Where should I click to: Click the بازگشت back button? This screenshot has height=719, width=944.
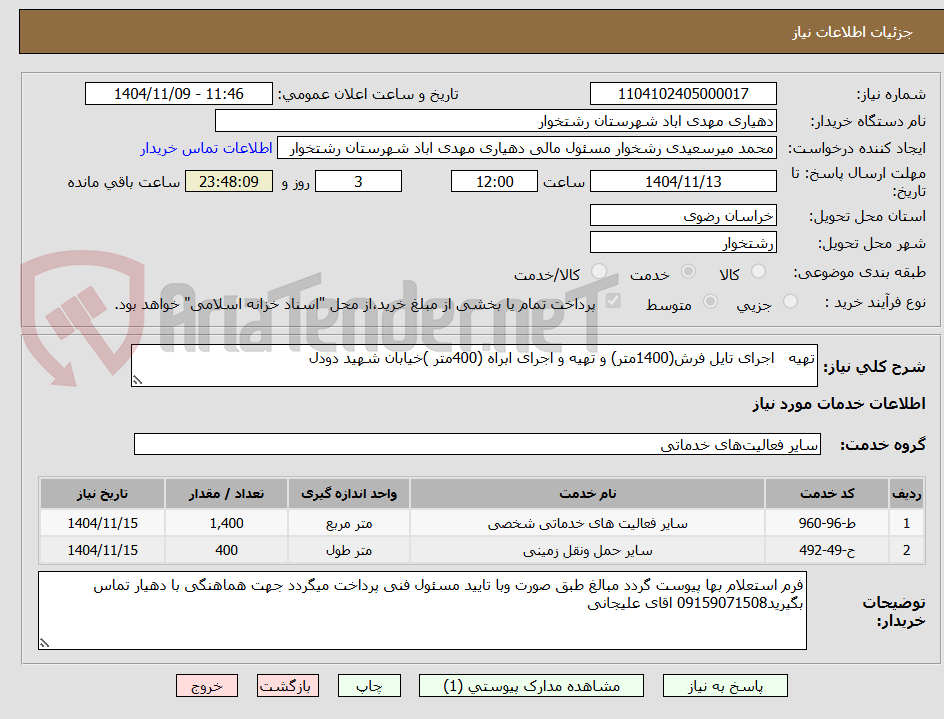288,686
